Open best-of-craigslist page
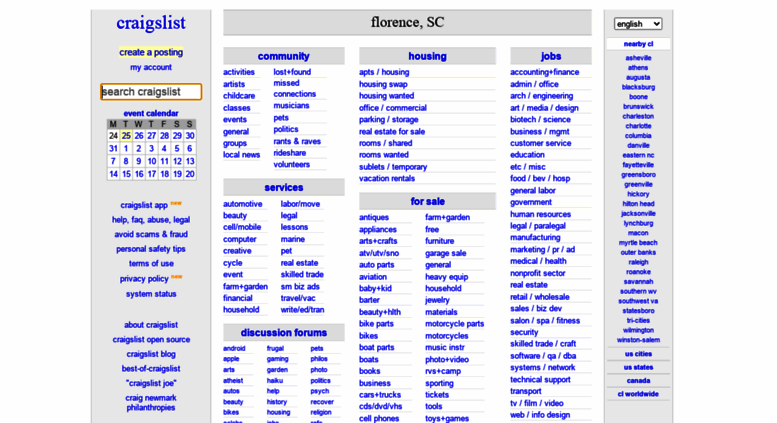The image size is (777, 423). [x=151, y=369]
